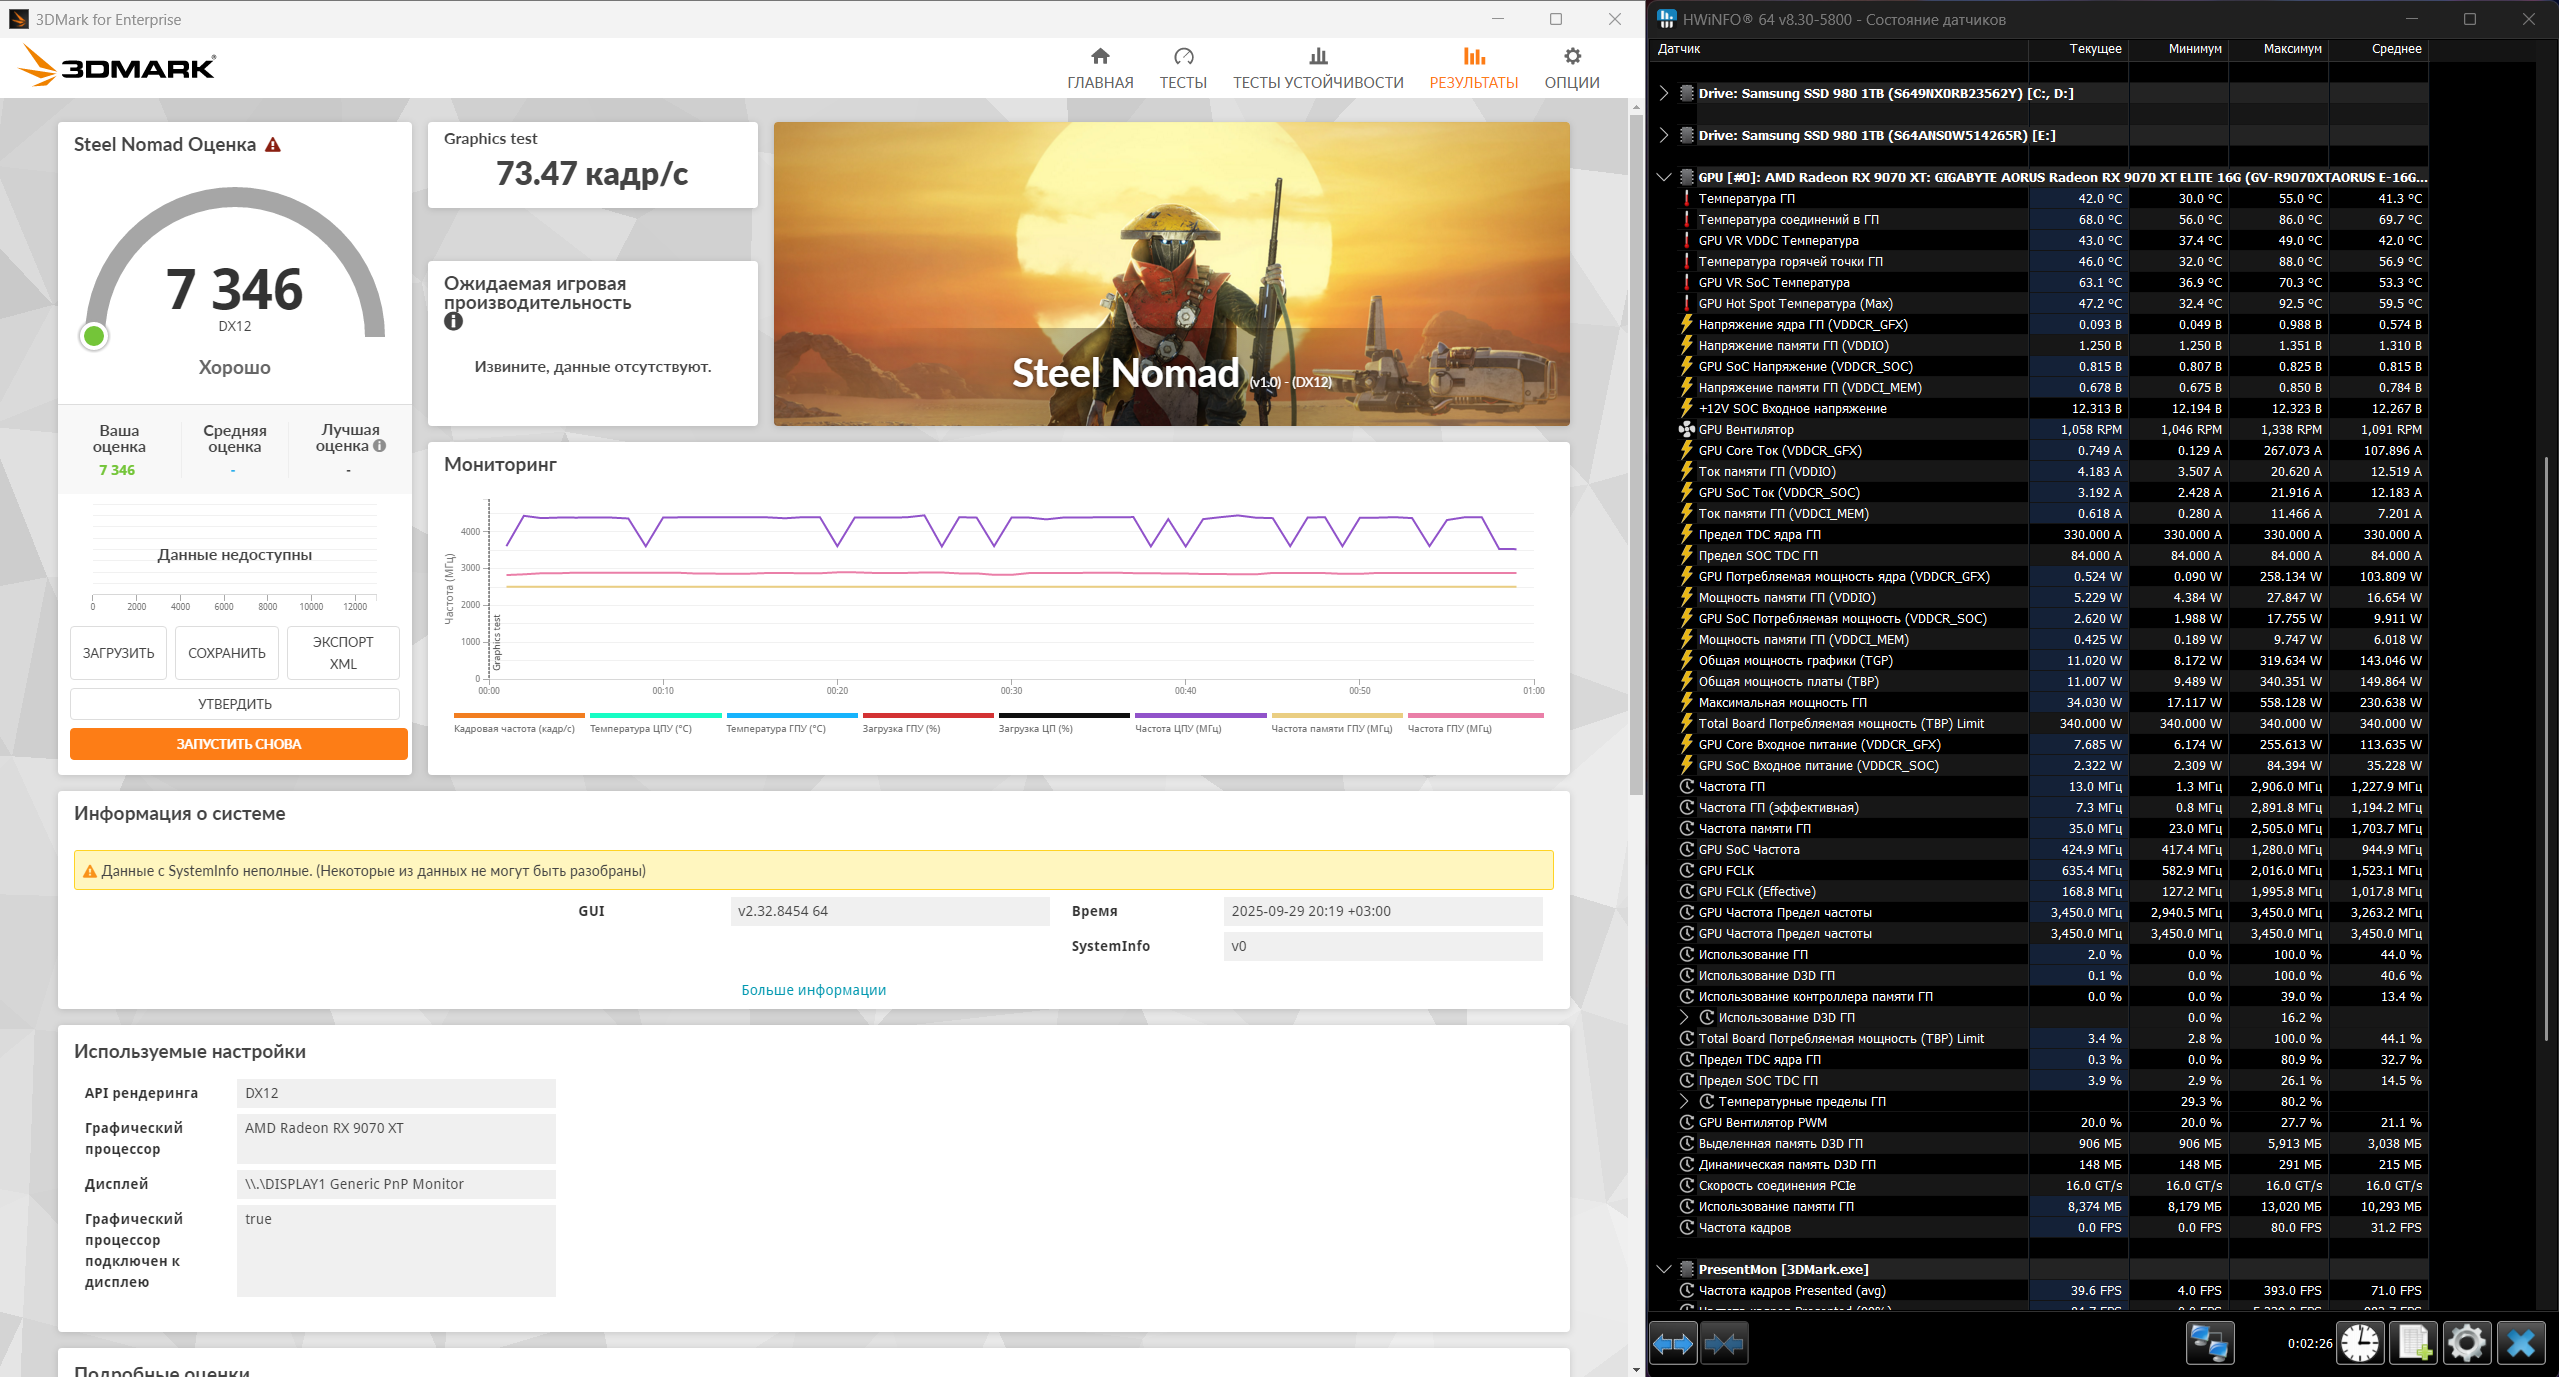Click the lightning icon beside +12V SOC Входное напряжение
This screenshot has height=1377, width=2559.
tap(1686, 409)
